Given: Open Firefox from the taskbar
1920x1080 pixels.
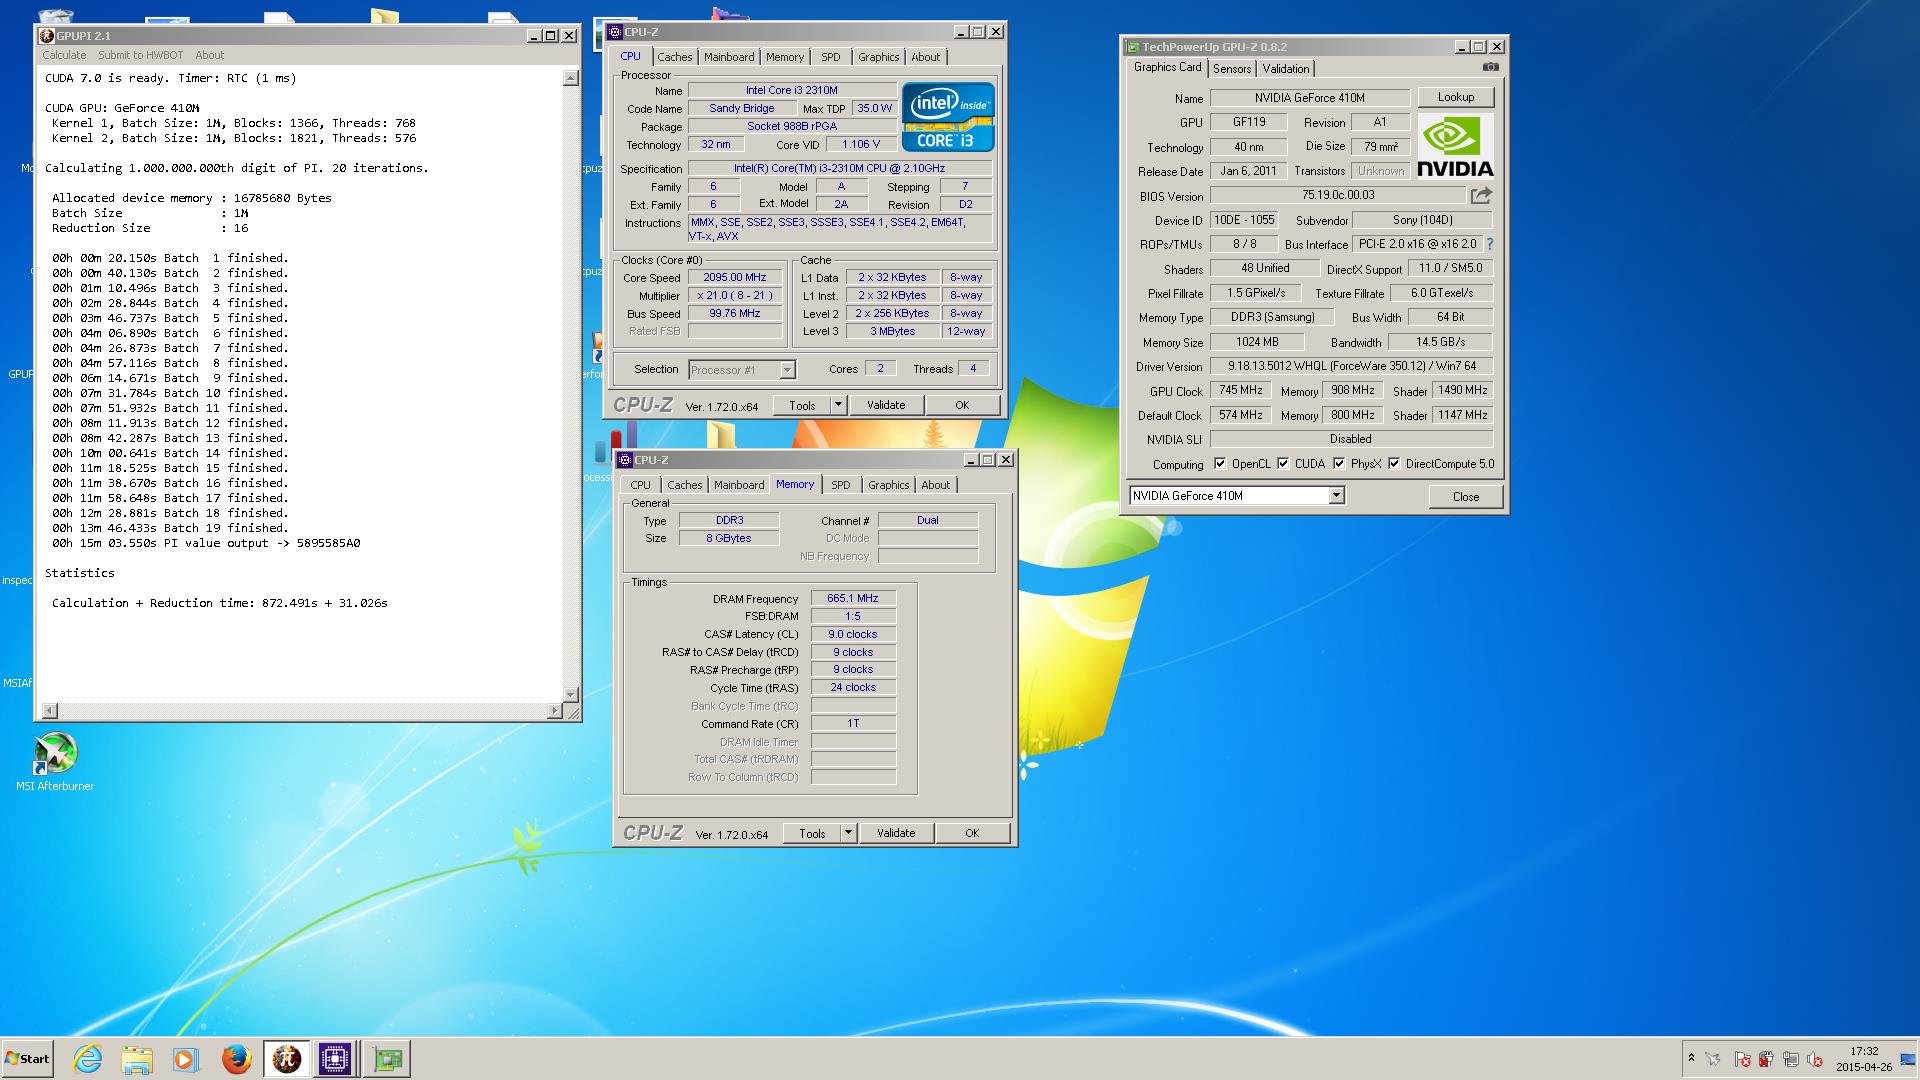Looking at the screenshot, I should 236,1059.
